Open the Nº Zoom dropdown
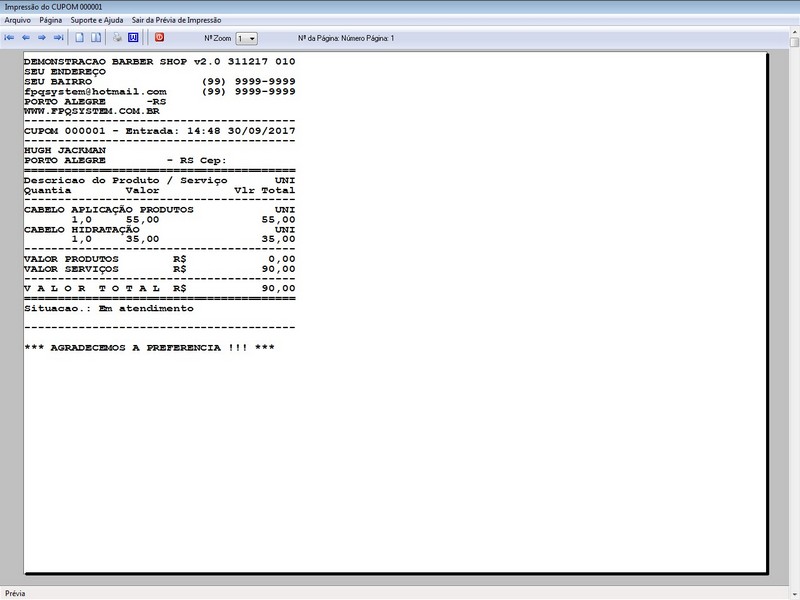This screenshot has height=600, width=800. click(x=246, y=39)
